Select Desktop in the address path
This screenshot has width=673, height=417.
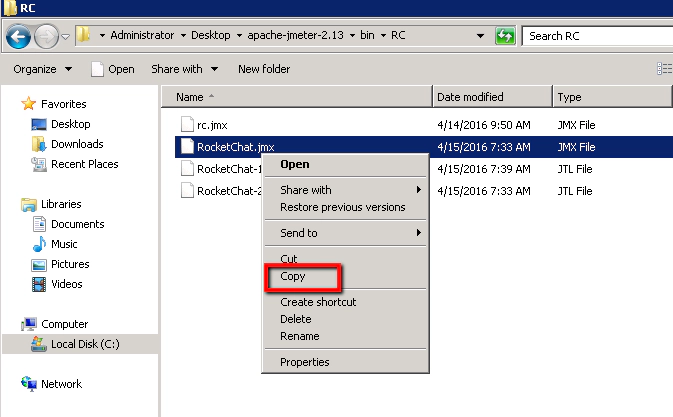[211, 35]
